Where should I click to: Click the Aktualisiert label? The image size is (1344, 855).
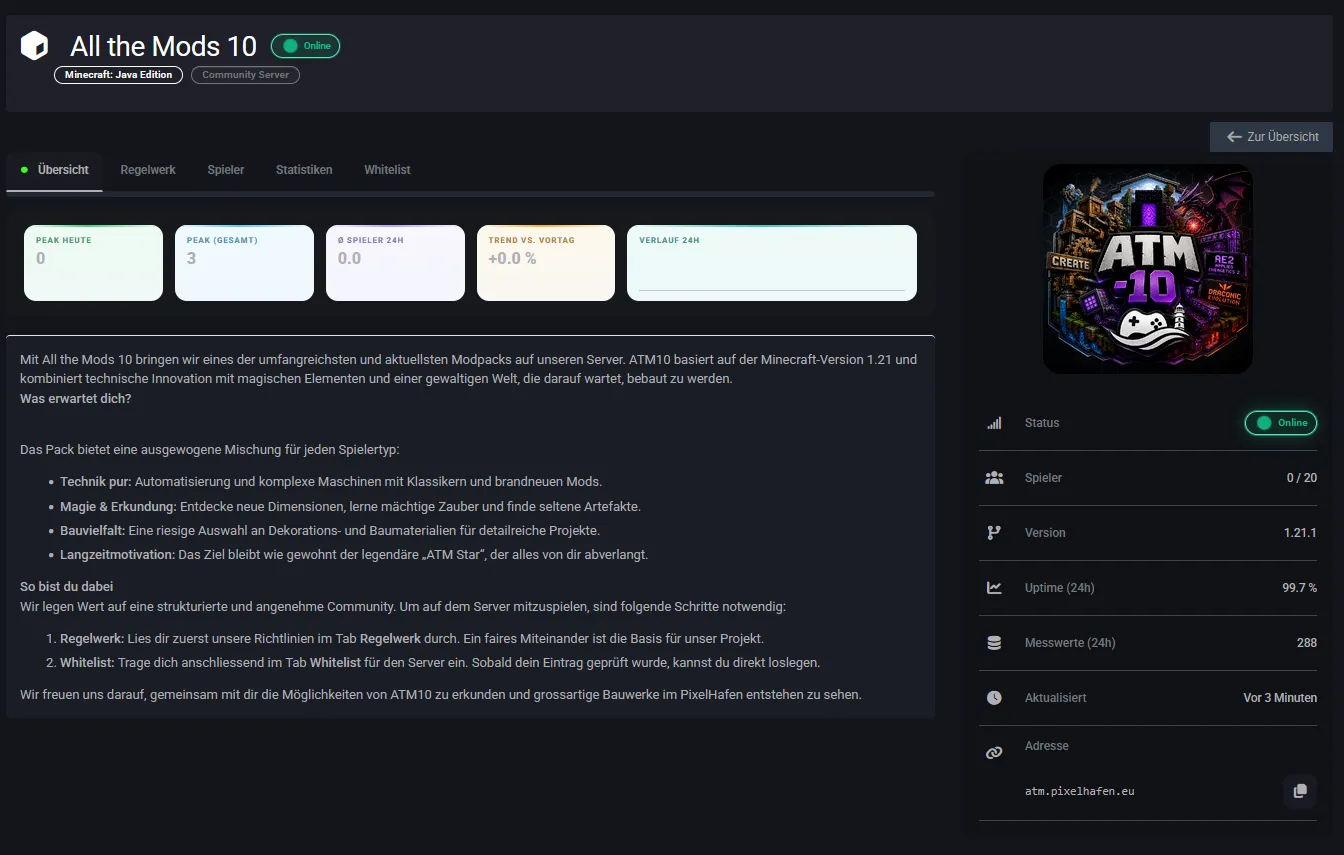point(1056,698)
